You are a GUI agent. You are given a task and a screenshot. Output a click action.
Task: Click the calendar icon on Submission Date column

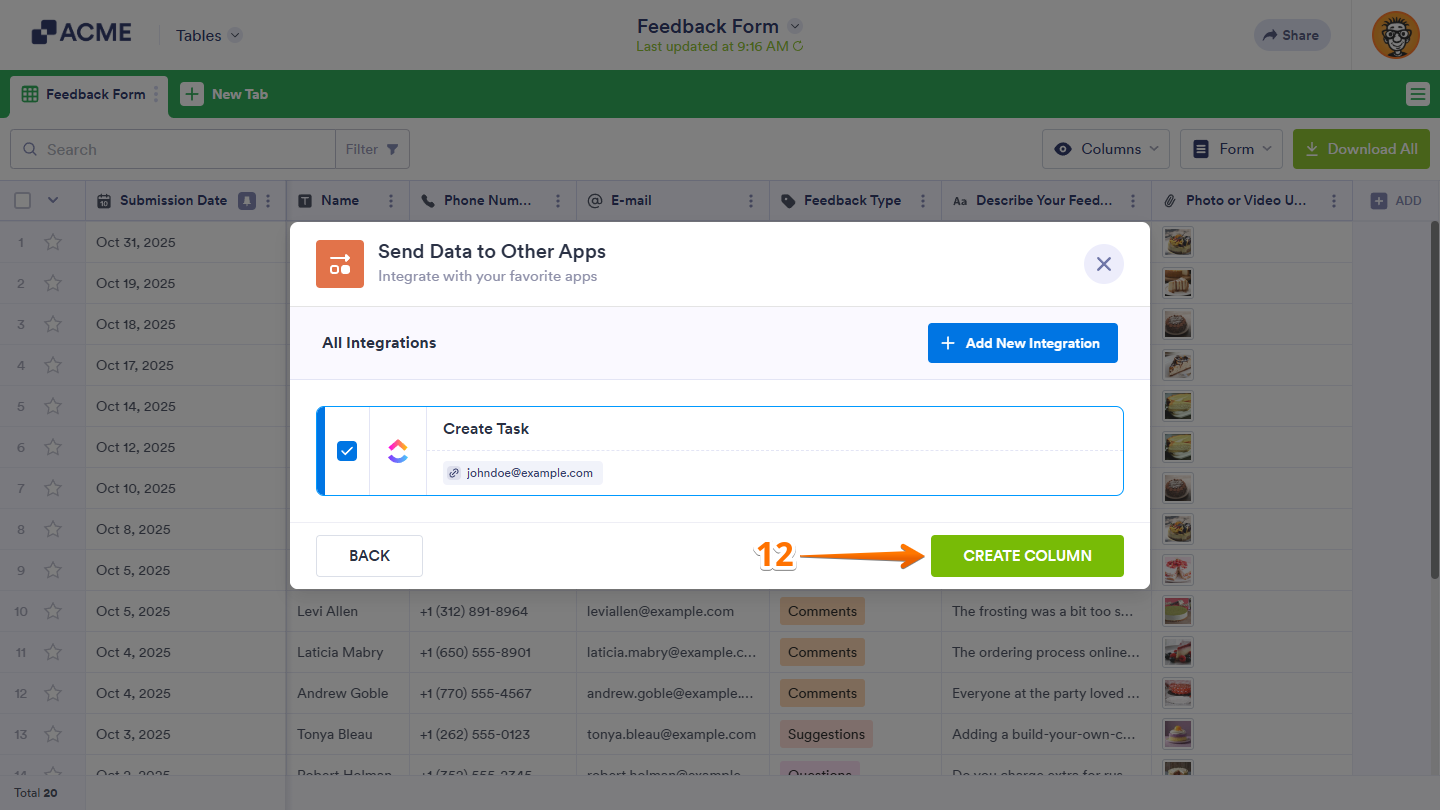pos(104,200)
